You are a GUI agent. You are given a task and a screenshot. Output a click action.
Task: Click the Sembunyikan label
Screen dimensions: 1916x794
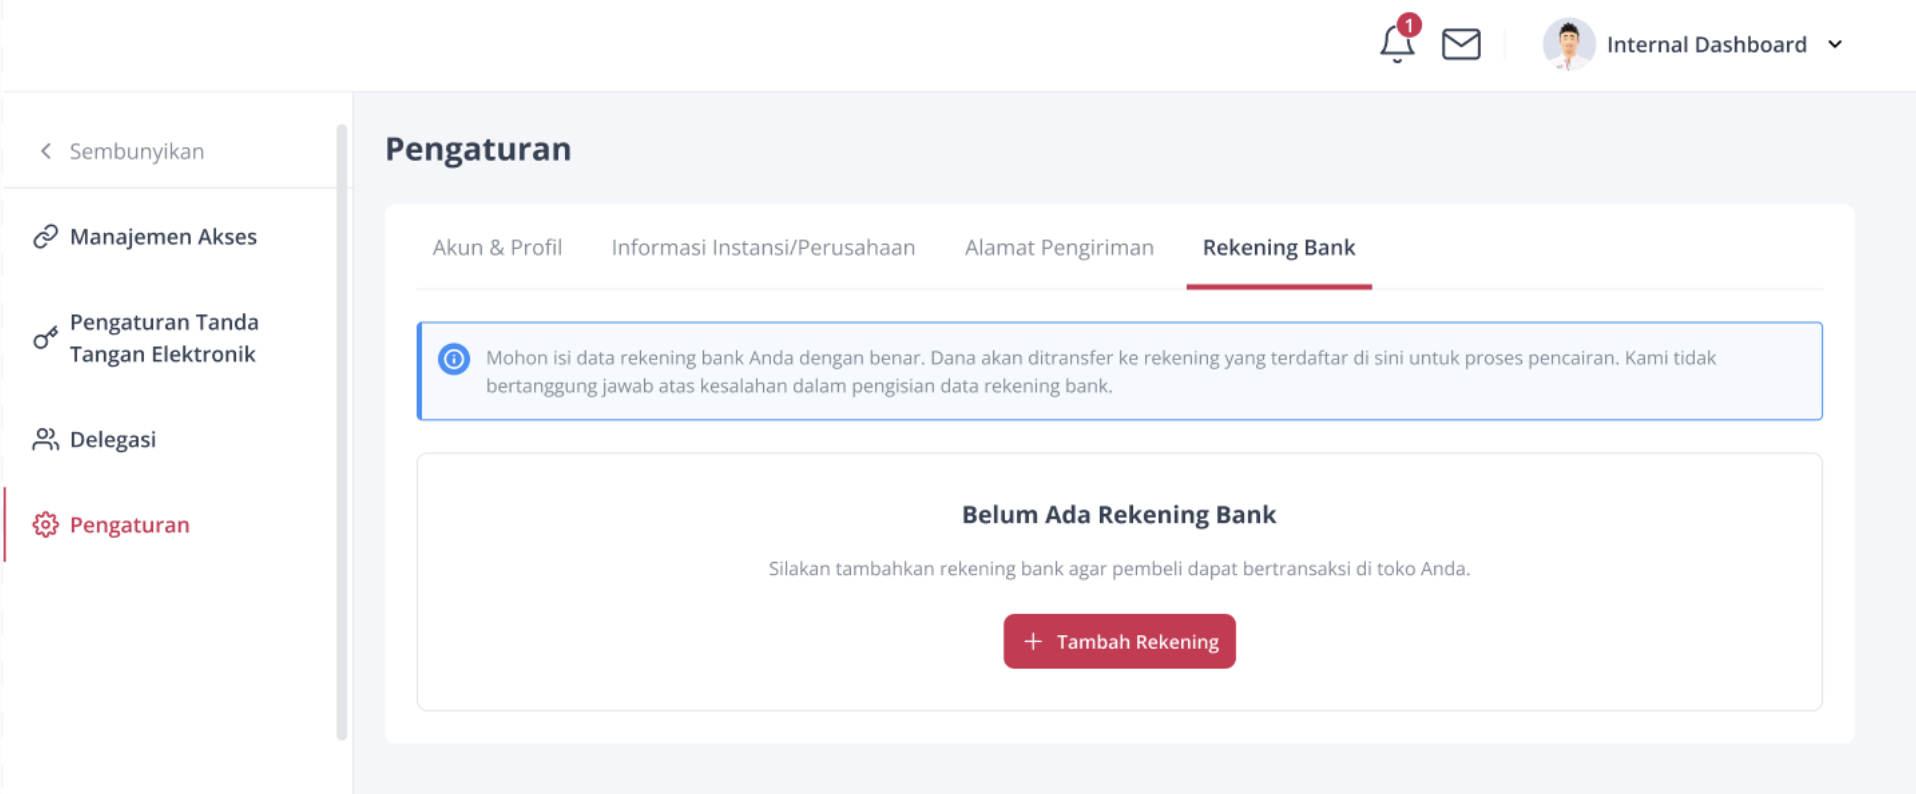click(x=137, y=151)
